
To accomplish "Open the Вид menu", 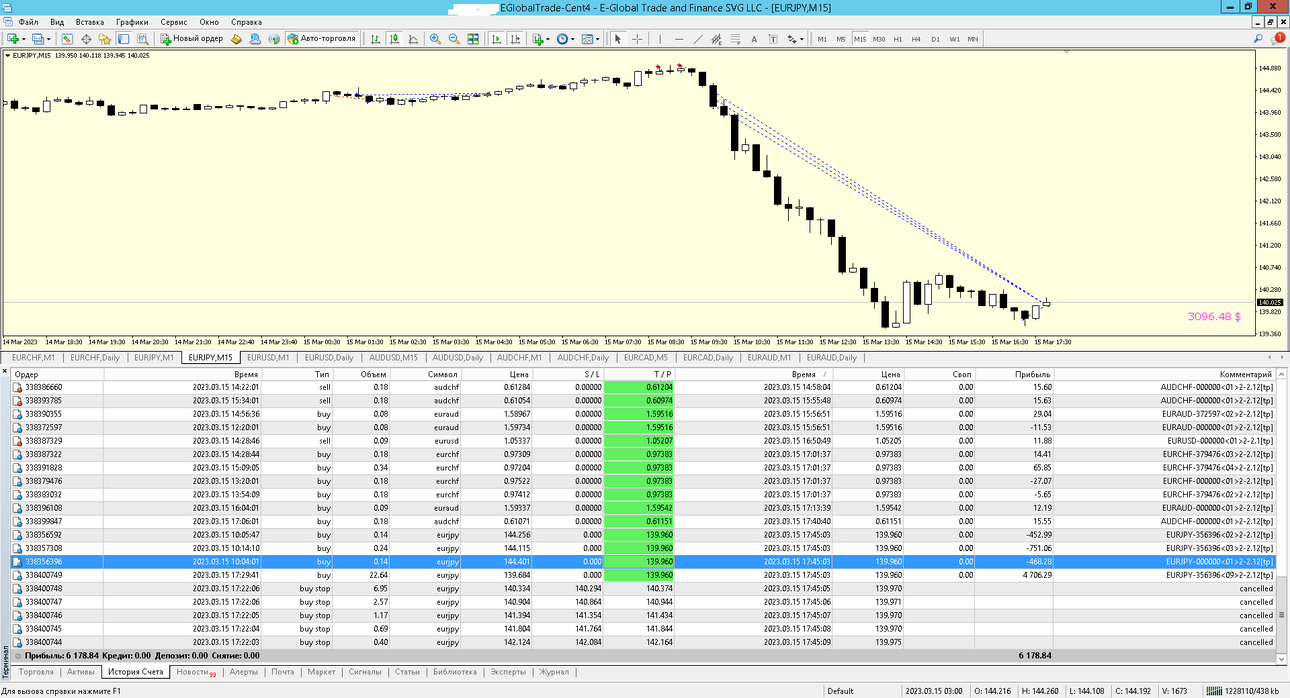I will [x=57, y=22].
